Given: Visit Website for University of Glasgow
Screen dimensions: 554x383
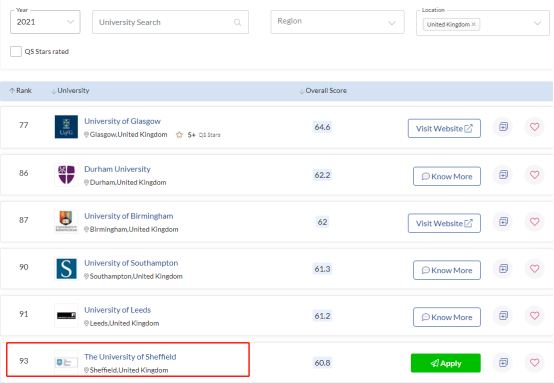Looking at the screenshot, I should click(444, 128).
